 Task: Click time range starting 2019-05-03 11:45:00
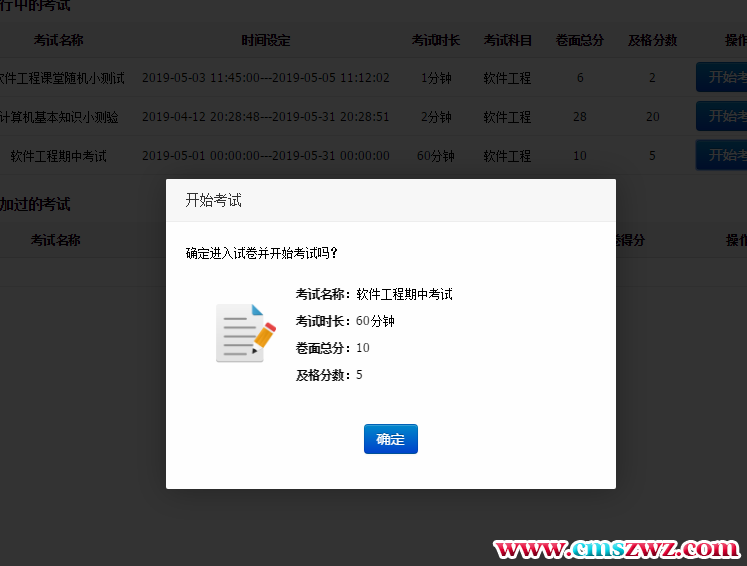[x=265, y=78]
